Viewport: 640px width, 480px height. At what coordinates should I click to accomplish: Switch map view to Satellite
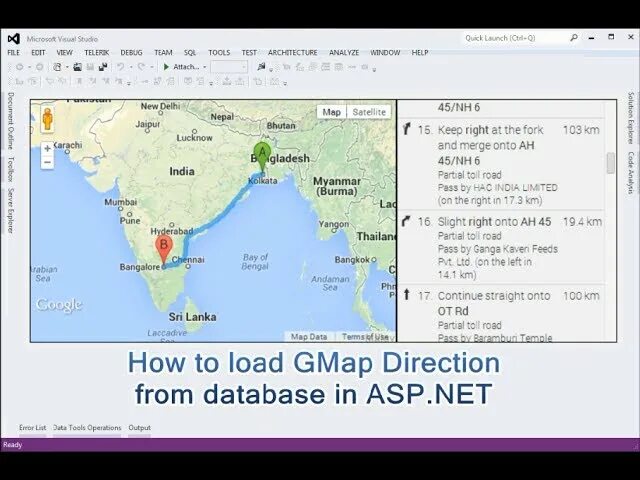pos(369,112)
